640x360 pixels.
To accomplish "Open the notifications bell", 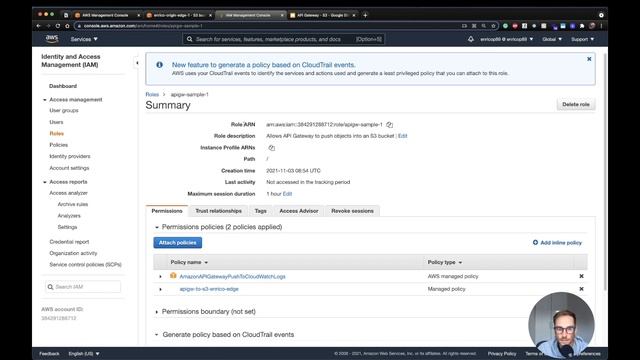I will pos(471,39).
